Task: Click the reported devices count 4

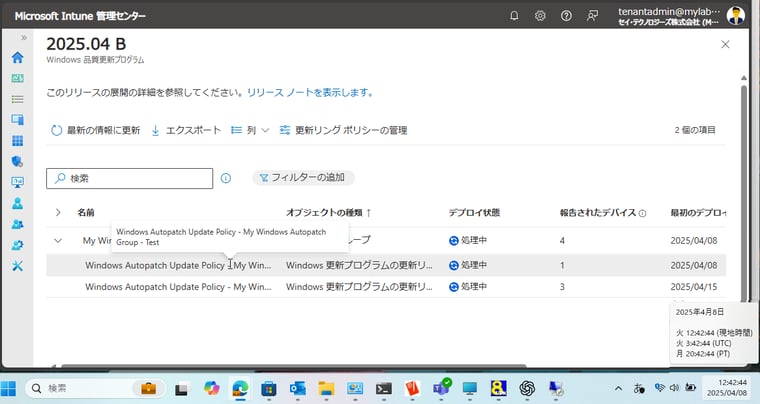Action: coord(562,240)
